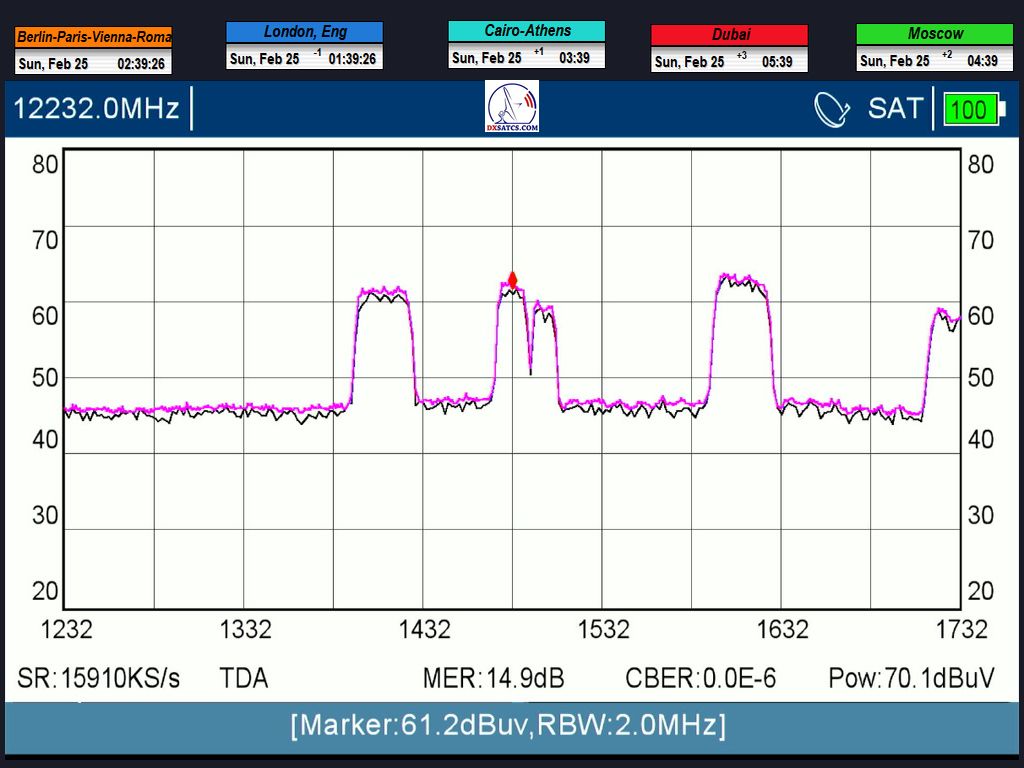Click the DXSATCS.COM logo icon
Screen dimensions: 1024x768
click(512, 108)
